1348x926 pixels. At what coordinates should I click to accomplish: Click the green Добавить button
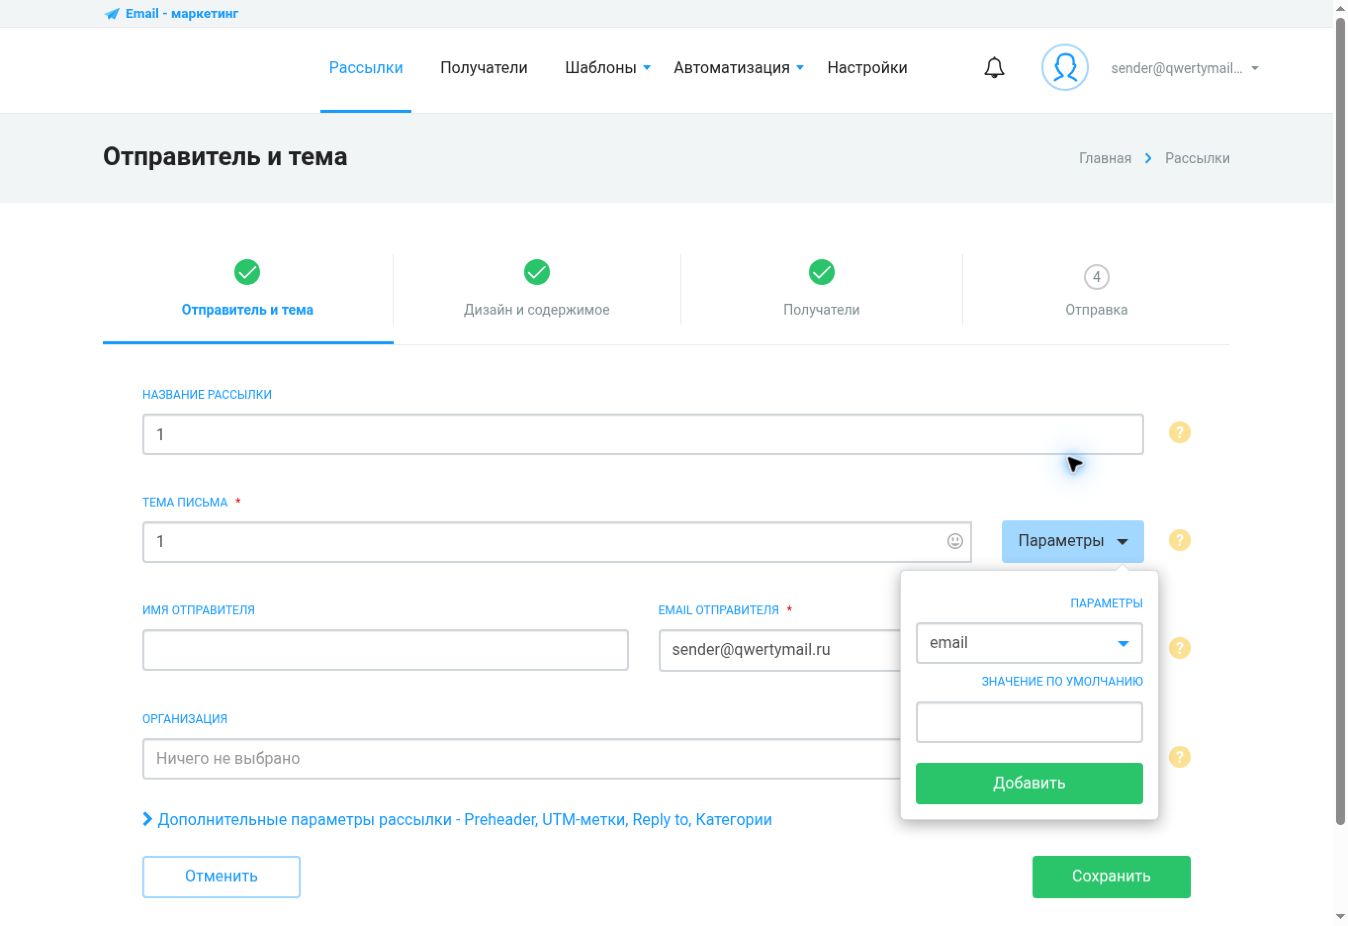[x=1029, y=783]
